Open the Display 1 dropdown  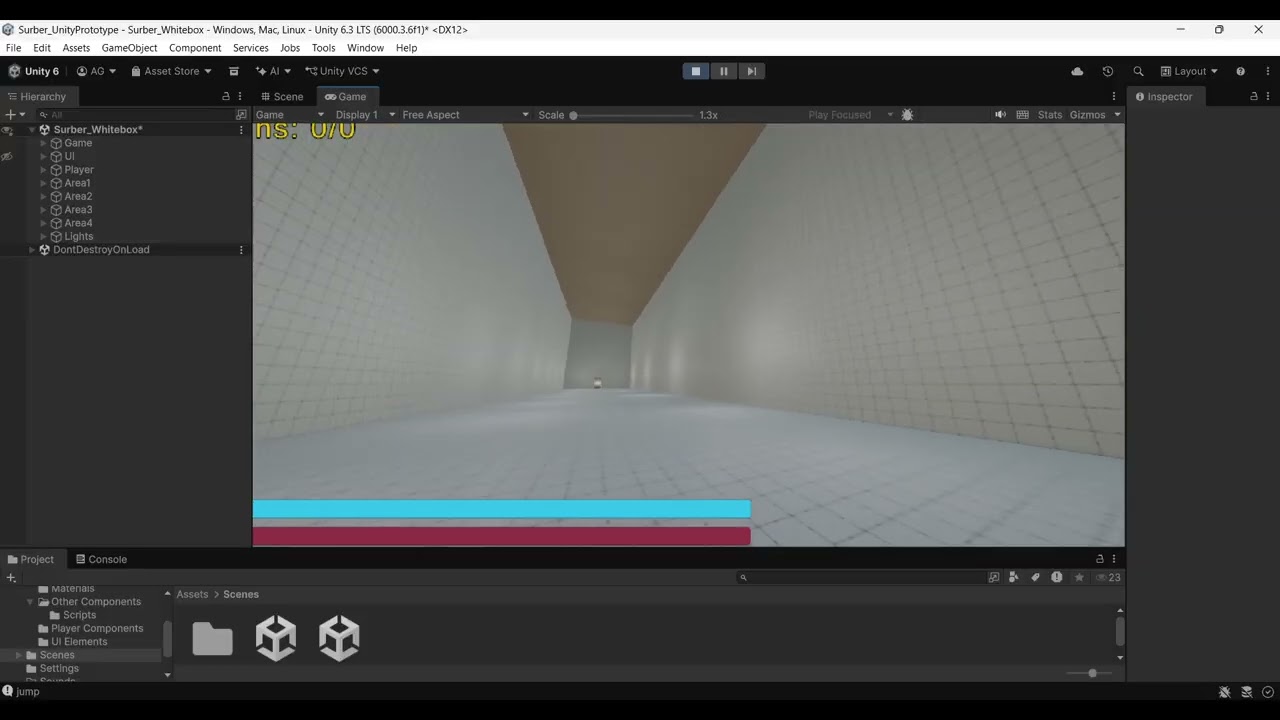(365, 115)
